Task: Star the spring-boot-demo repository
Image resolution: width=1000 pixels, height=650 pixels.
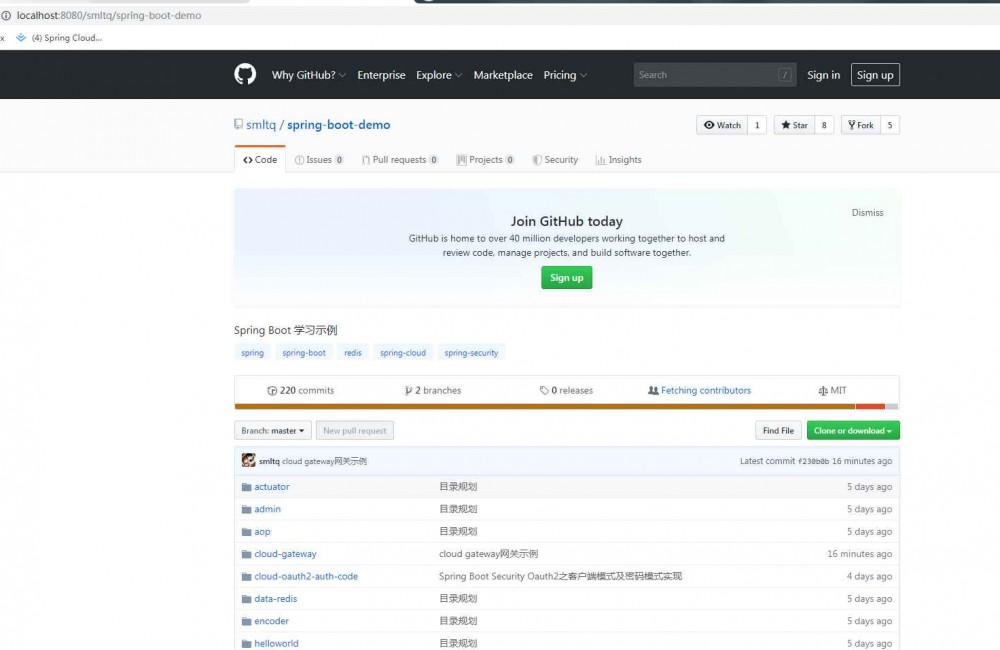Action: [x=798, y=124]
